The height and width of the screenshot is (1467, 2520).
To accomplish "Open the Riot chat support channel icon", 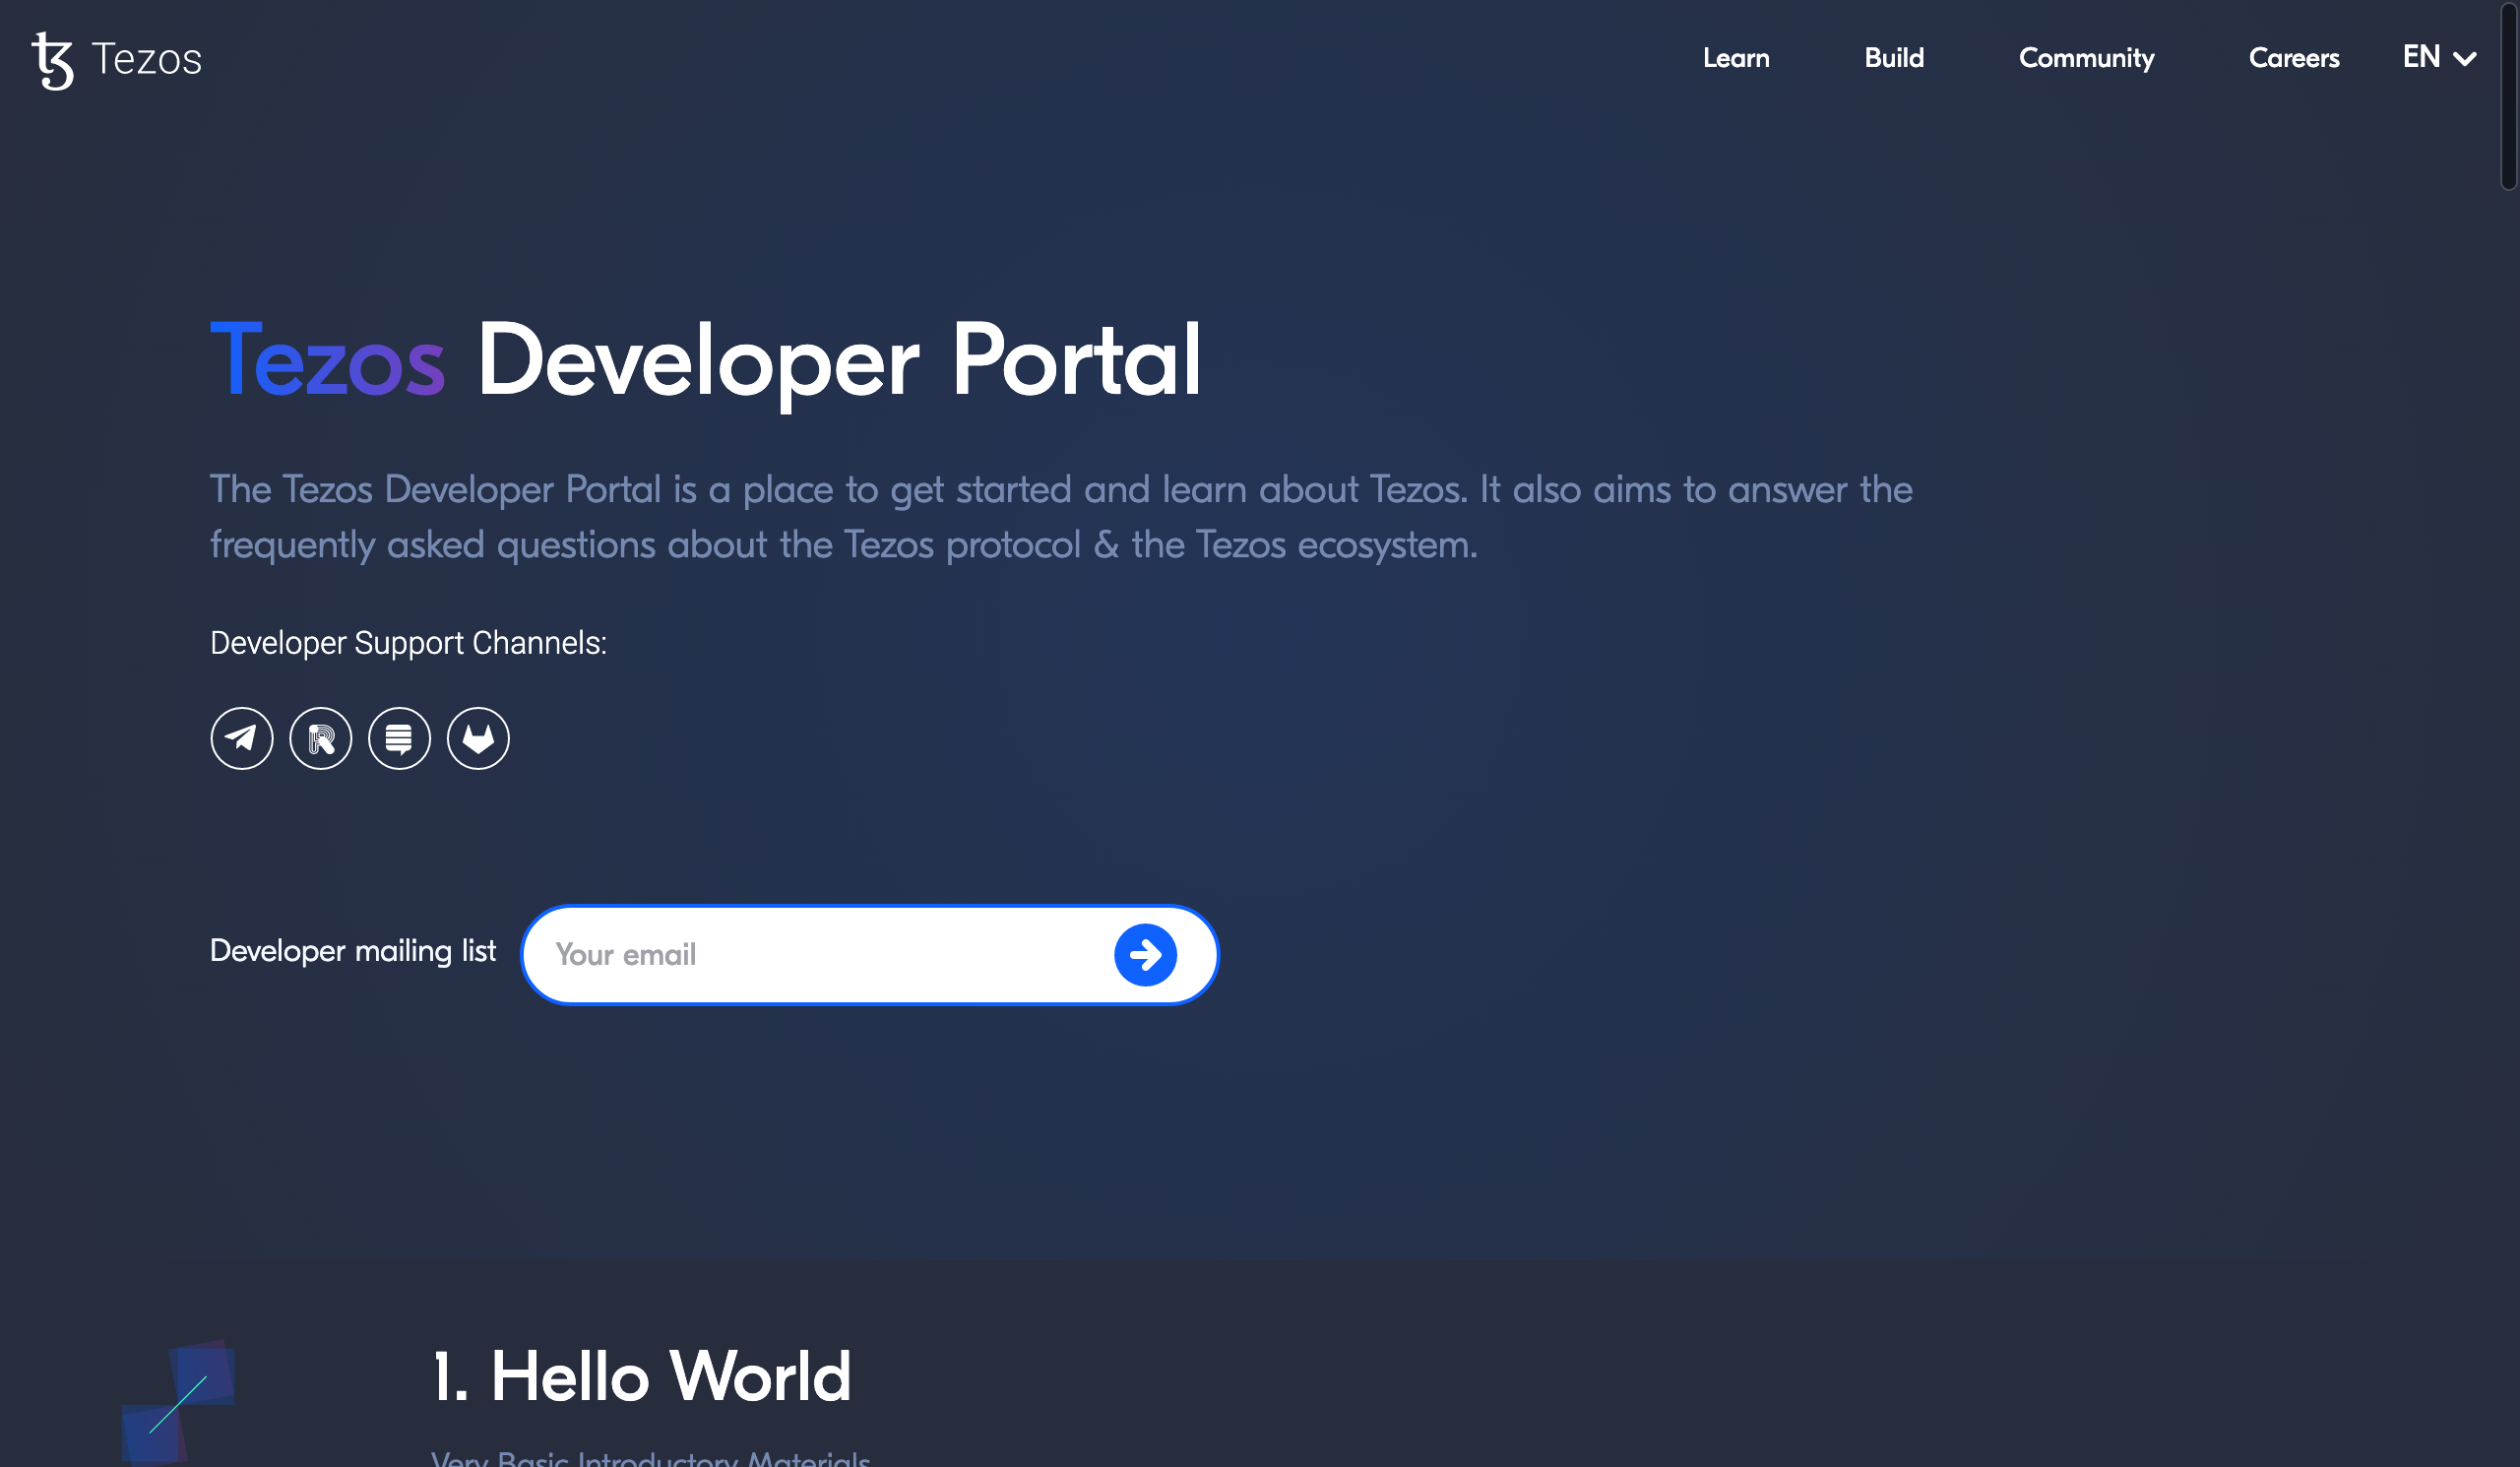I will click(x=320, y=738).
